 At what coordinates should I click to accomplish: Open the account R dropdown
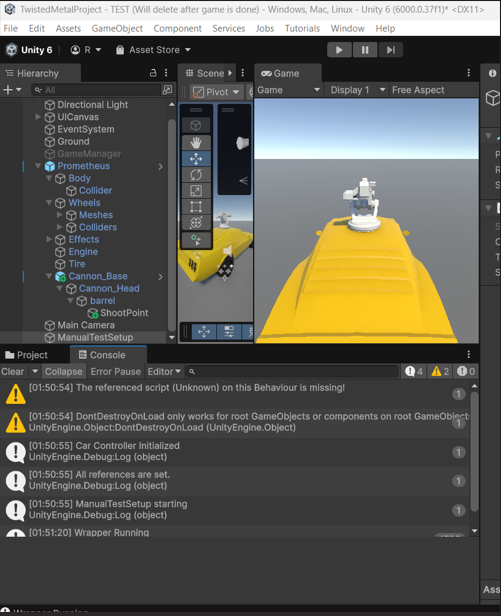(x=86, y=50)
